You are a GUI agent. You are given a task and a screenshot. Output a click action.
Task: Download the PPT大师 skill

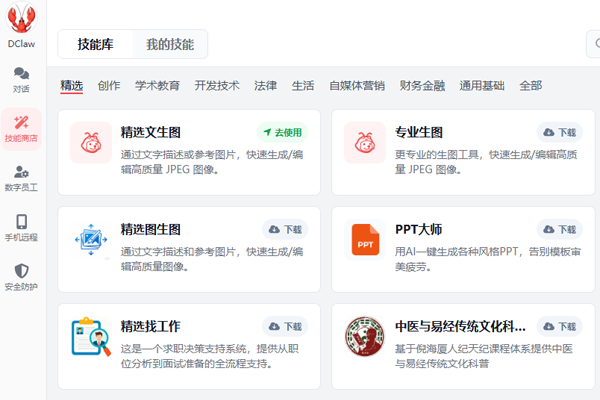(x=559, y=230)
